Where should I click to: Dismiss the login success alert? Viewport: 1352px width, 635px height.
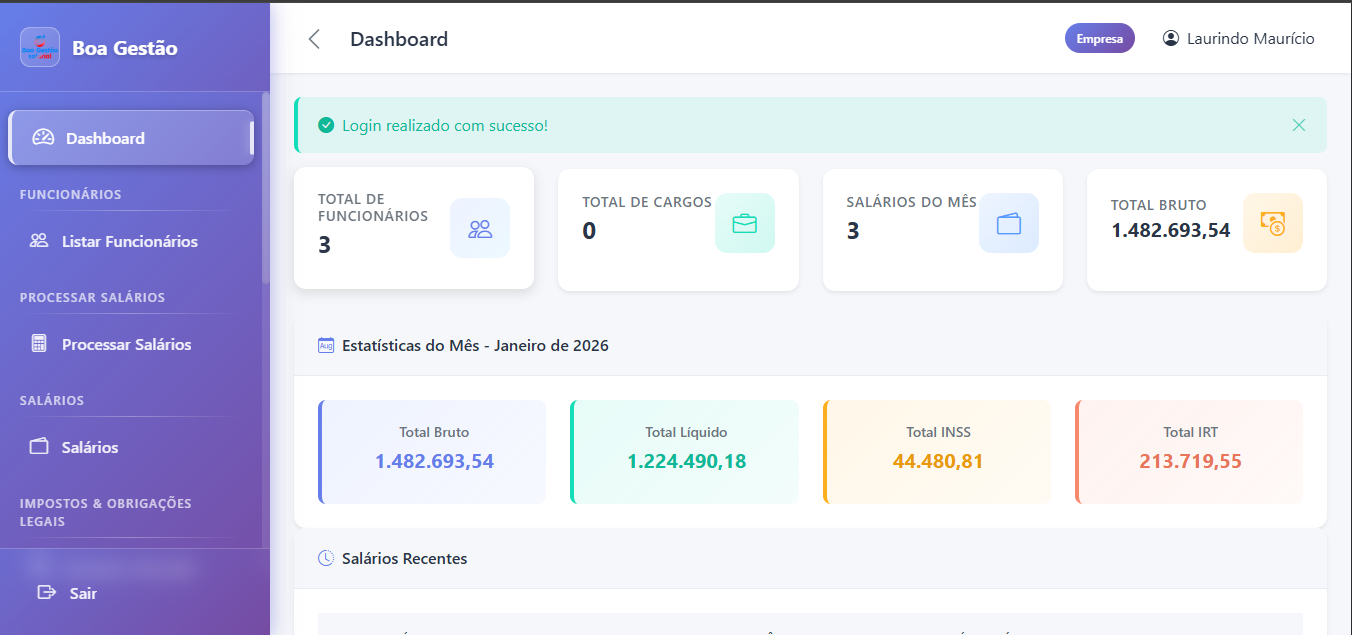(x=1299, y=125)
